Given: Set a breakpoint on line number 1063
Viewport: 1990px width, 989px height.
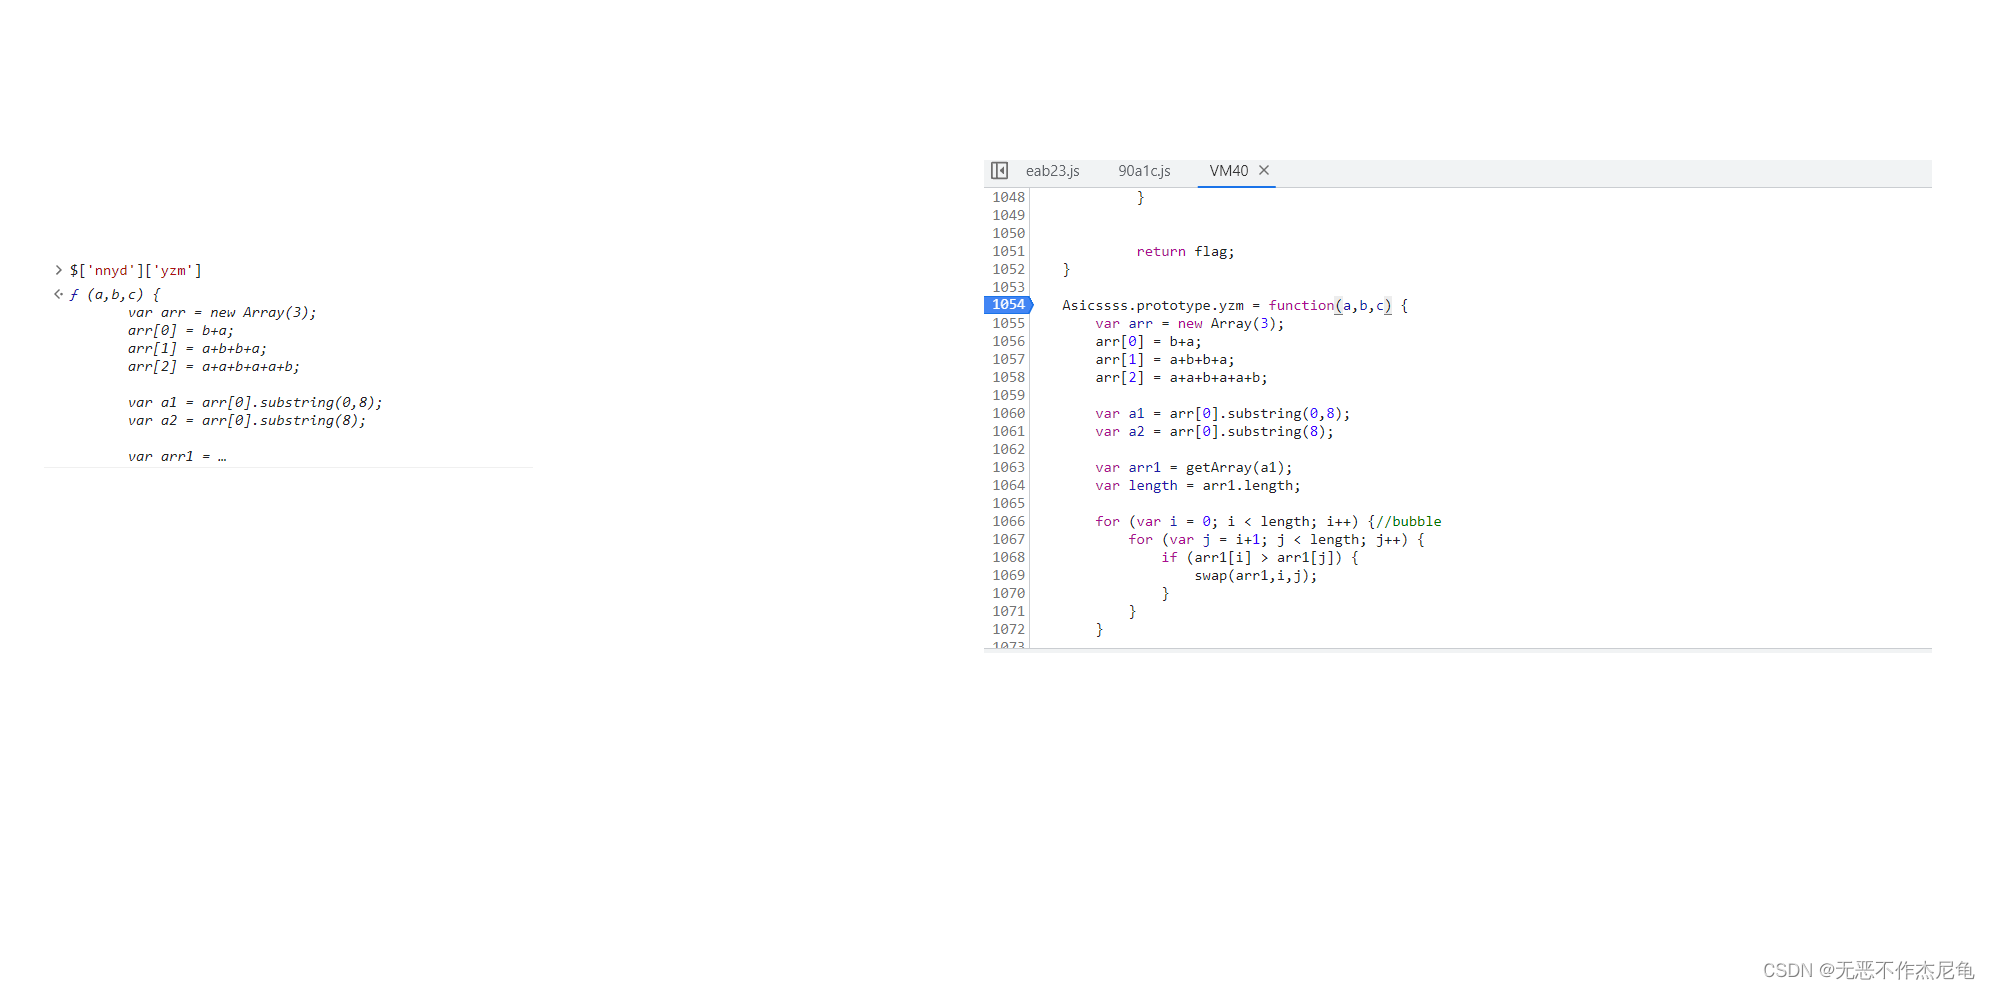Looking at the screenshot, I should 1008,467.
